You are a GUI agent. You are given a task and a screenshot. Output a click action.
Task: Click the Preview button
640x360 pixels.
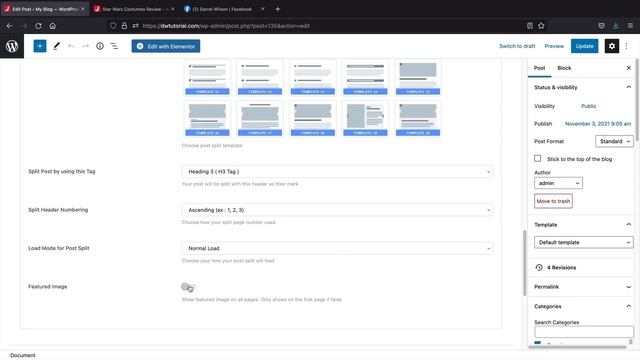[554, 46]
